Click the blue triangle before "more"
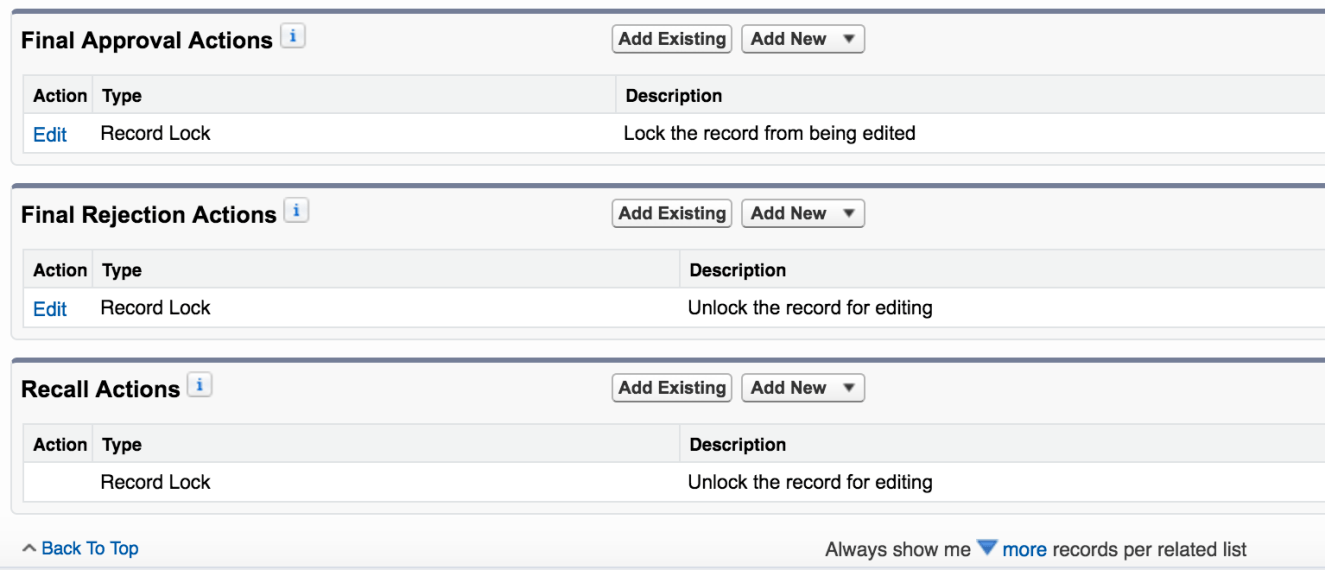The width and height of the screenshot is (1325, 570). tap(987, 548)
